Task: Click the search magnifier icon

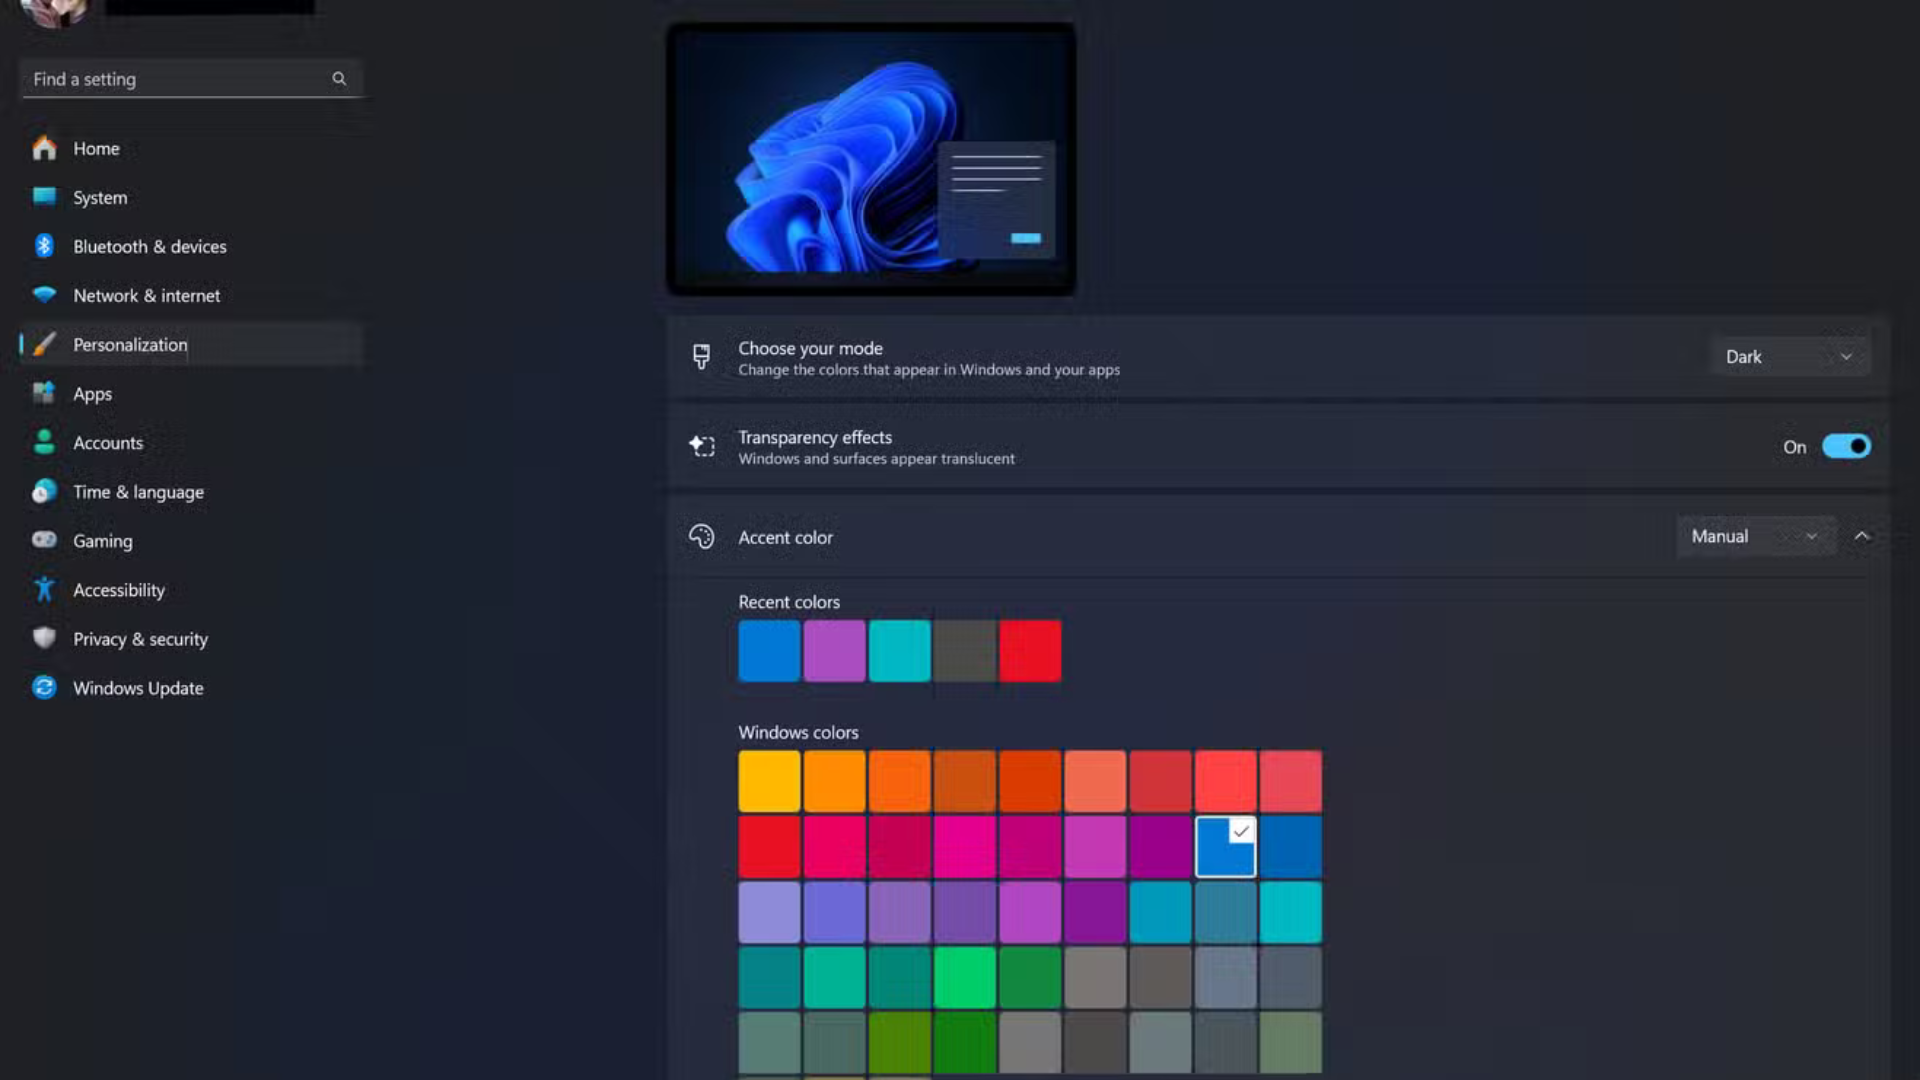Action: click(339, 78)
